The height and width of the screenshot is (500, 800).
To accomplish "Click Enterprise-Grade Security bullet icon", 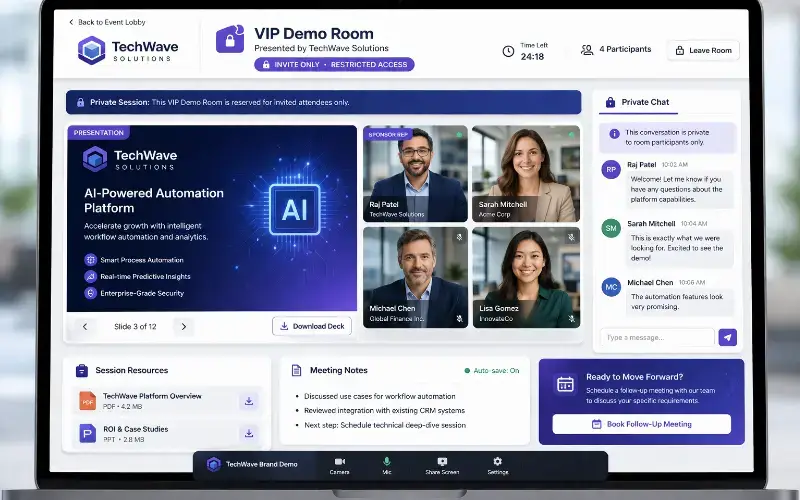I will (90, 293).
